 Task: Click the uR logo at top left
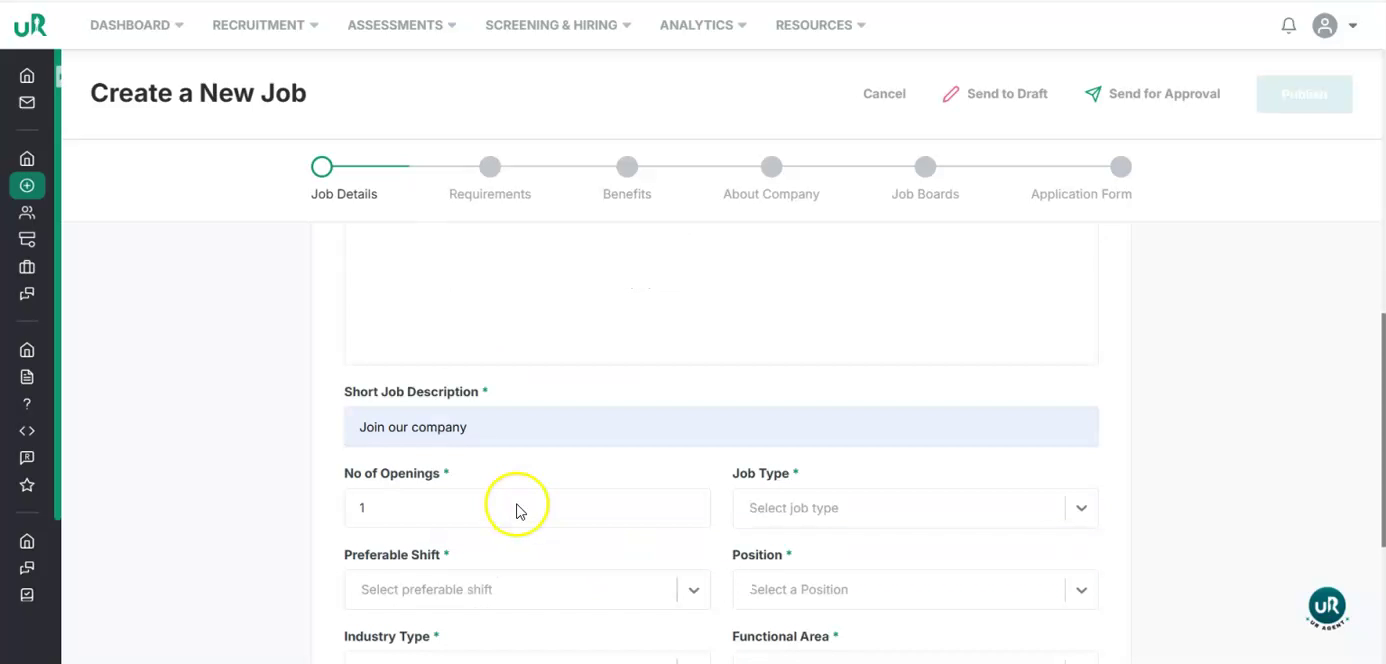point(30,25)
